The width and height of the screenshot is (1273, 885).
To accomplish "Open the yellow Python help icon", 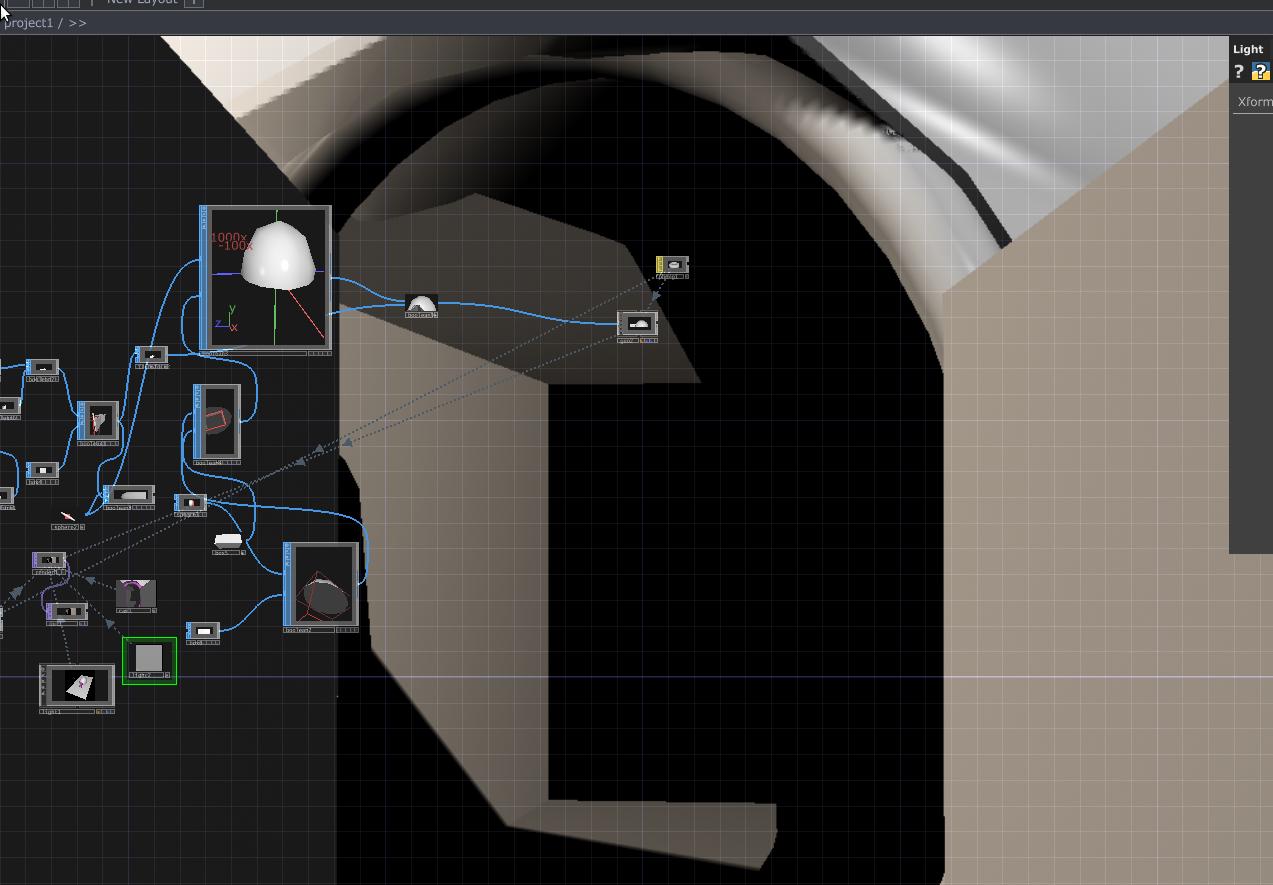I will click(1260, 72).
